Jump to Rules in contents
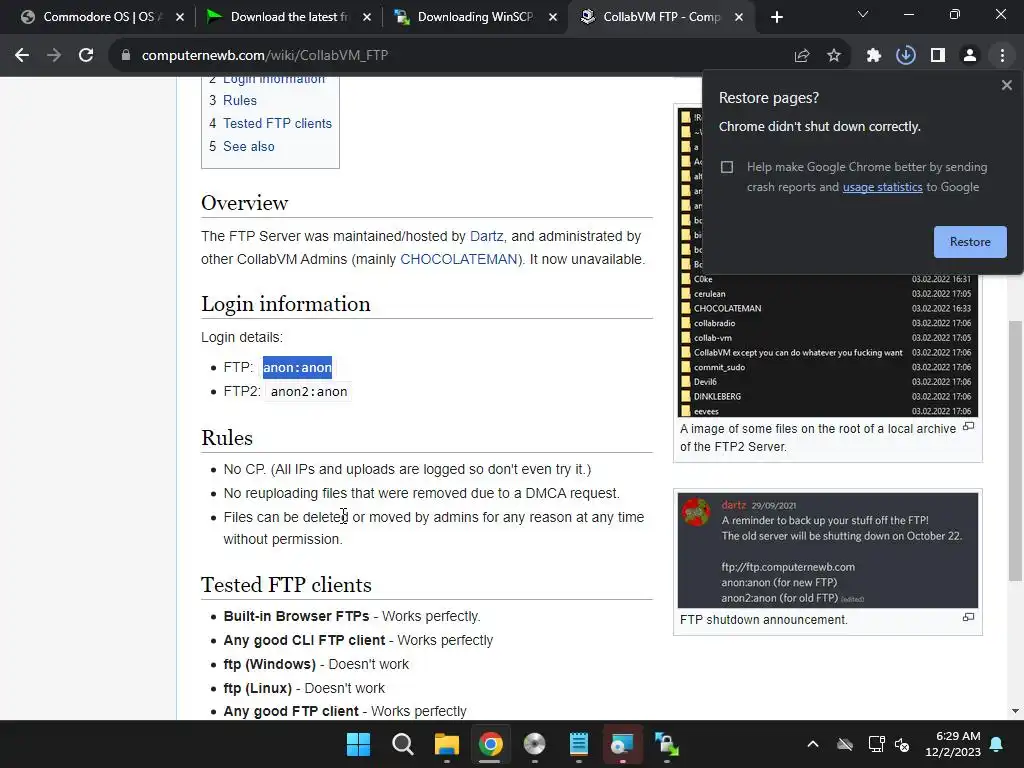The width and height of the screenshot is (1024, 768). (240, 101)
